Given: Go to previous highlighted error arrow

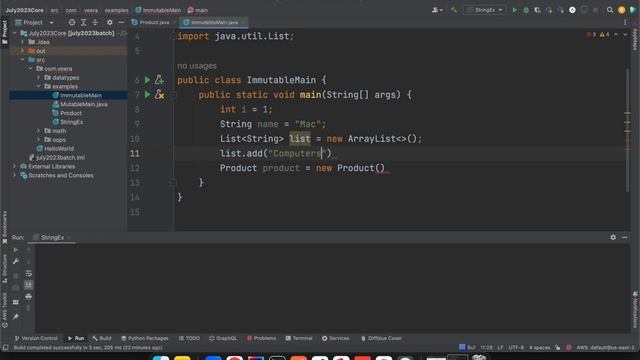Looking at the screenshot, I should 616,35.
